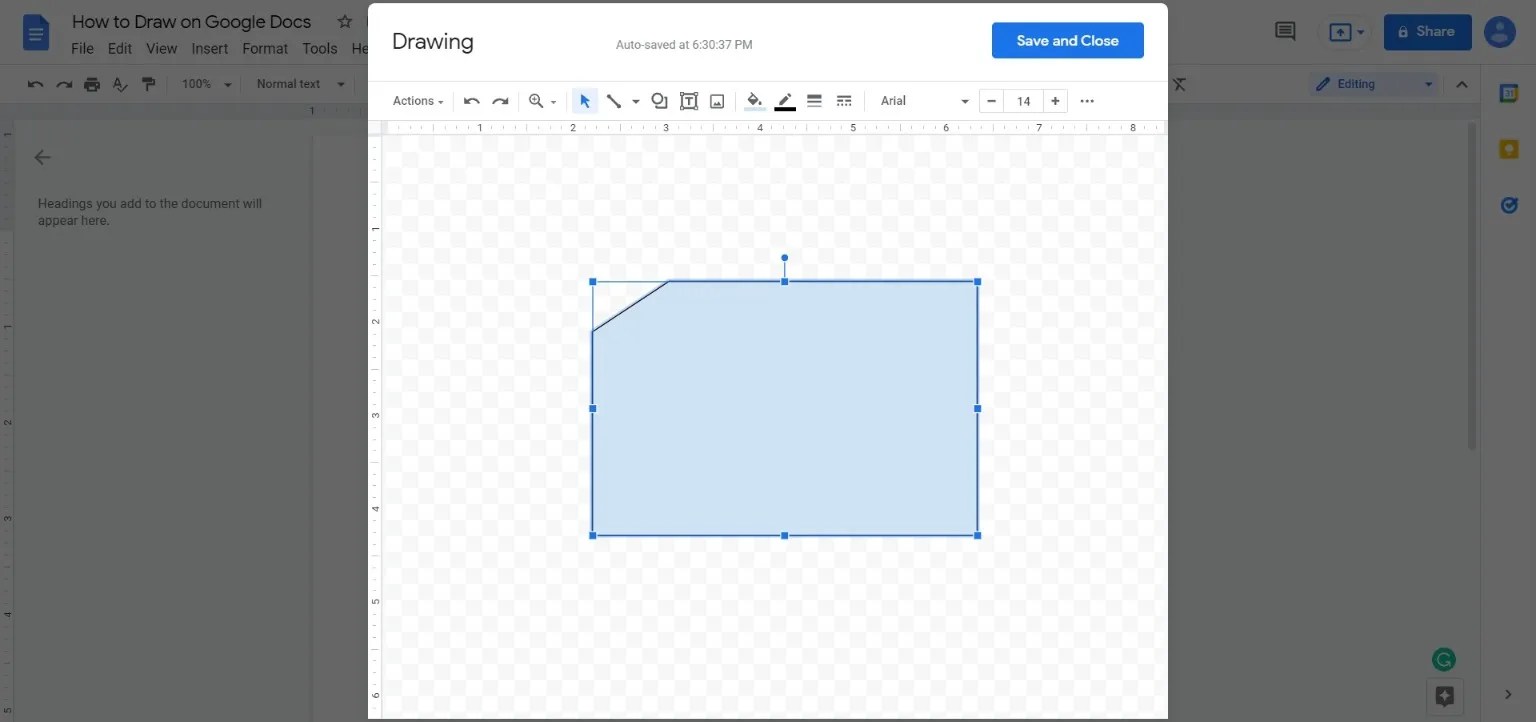Select the arrow Select tool
1536x722 pixels.
point(585,100)
